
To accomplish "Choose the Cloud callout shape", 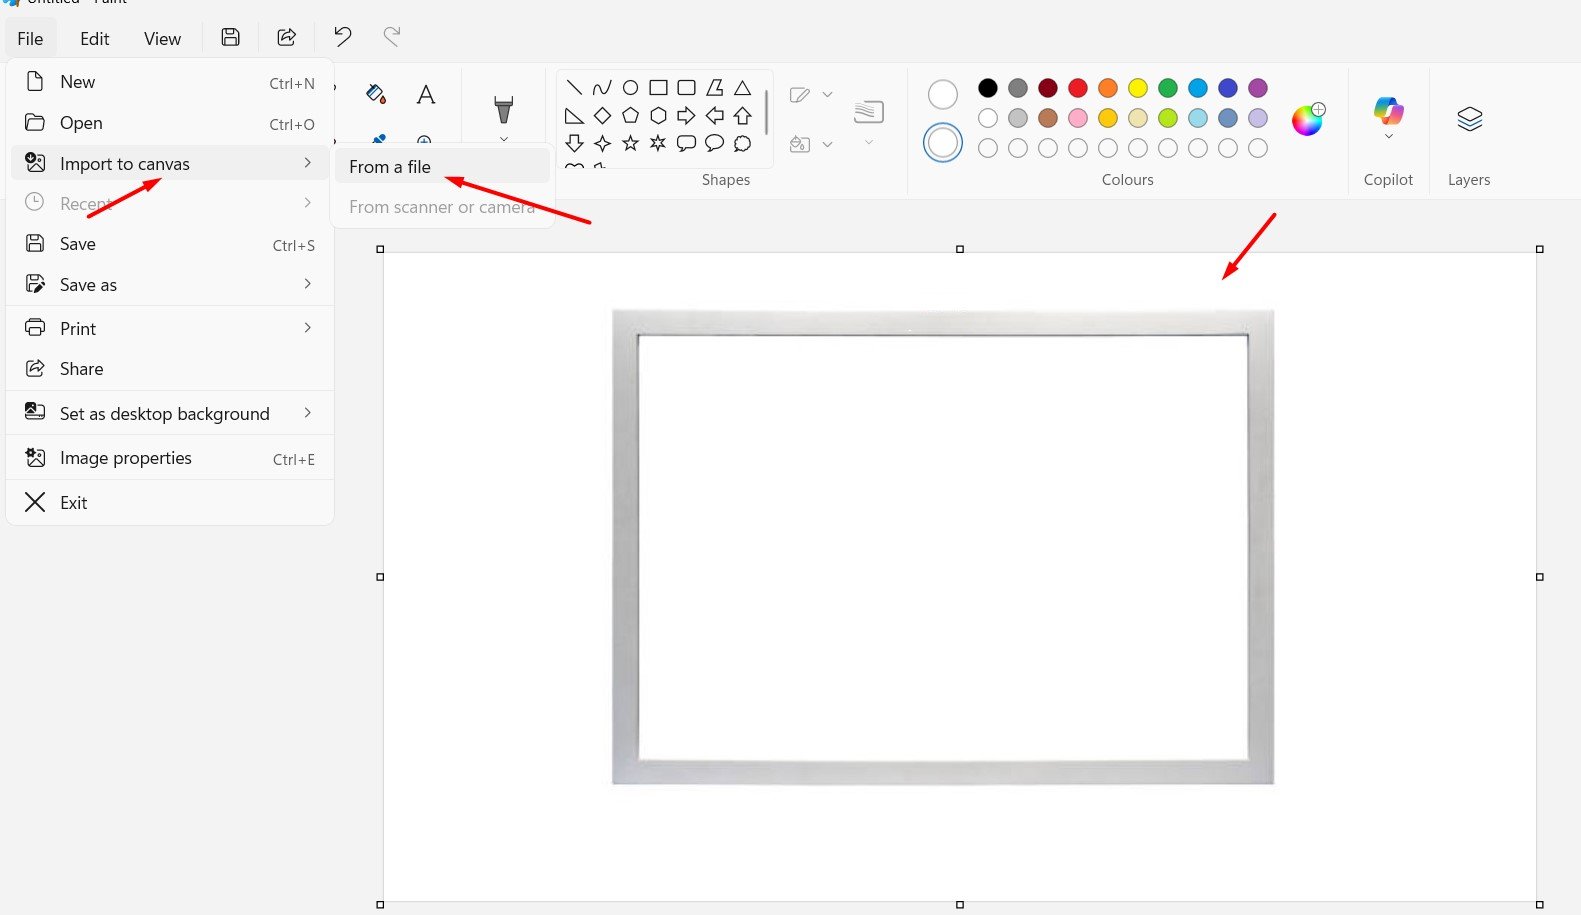I will 742,143.
